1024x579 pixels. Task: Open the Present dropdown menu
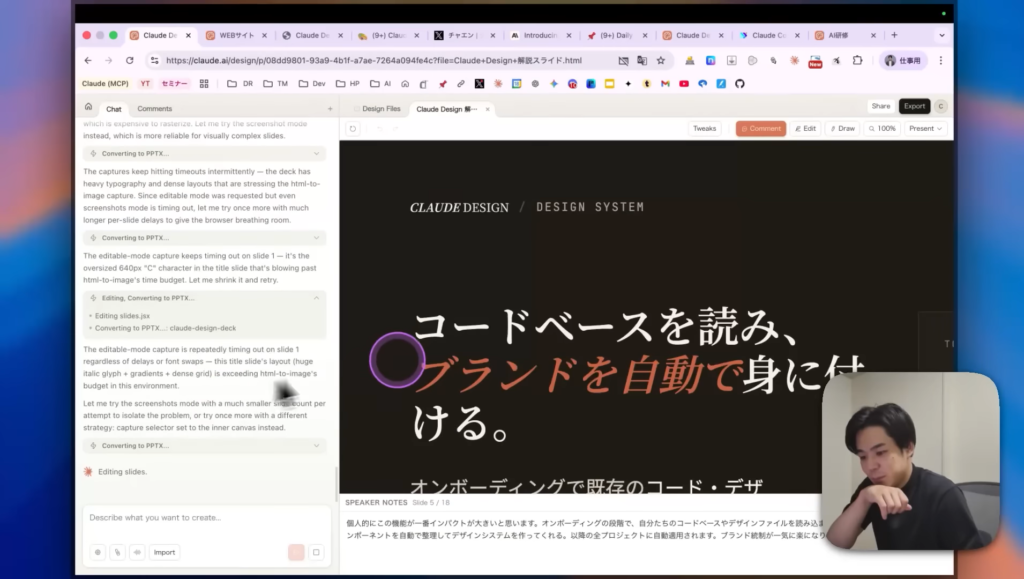click(x=925, y=129)
